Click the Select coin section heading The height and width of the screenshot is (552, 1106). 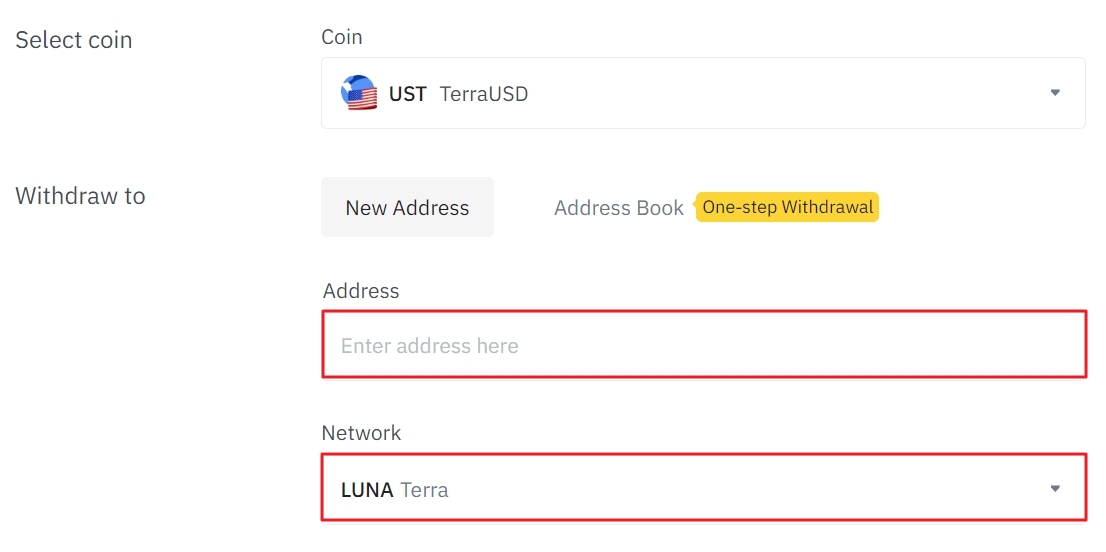74,40
